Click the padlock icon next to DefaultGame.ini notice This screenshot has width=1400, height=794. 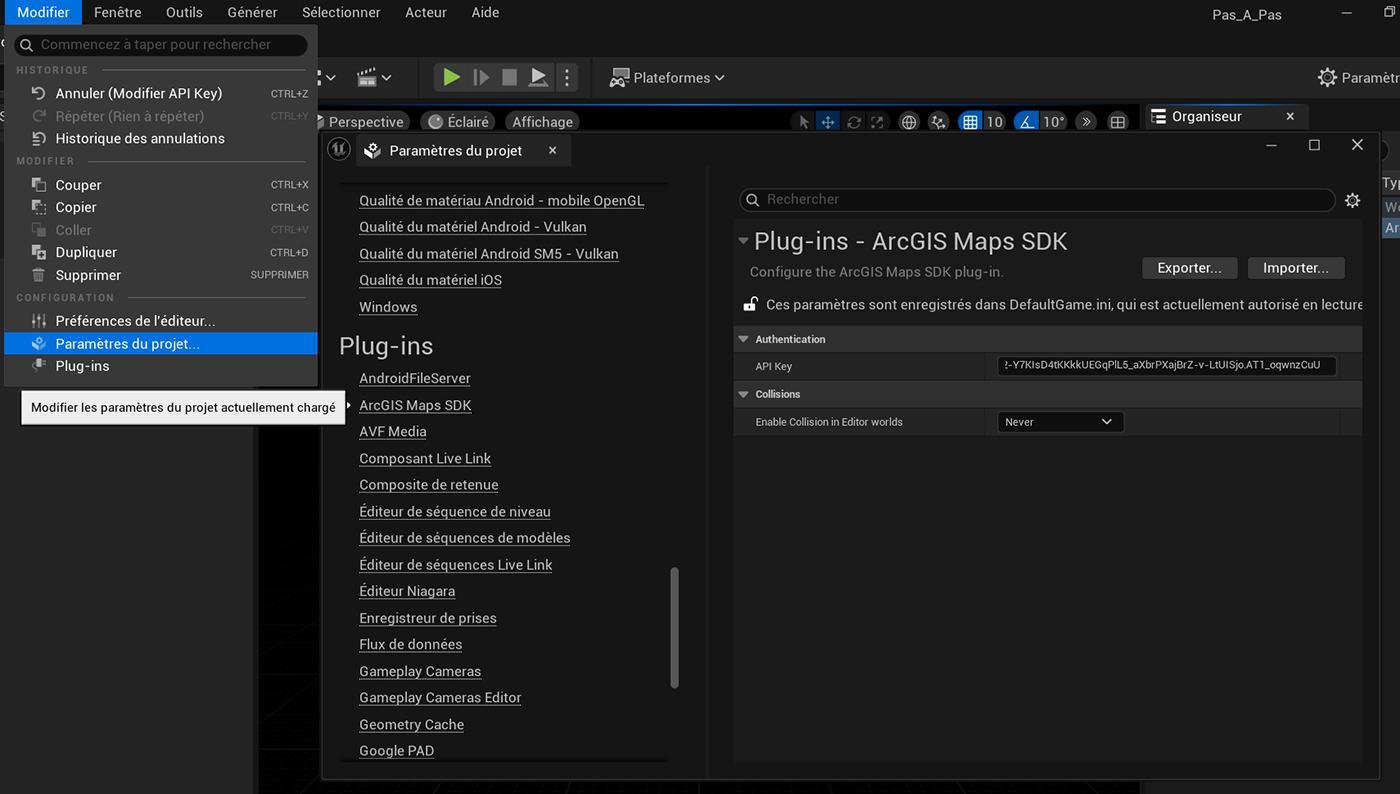[750, 304]
